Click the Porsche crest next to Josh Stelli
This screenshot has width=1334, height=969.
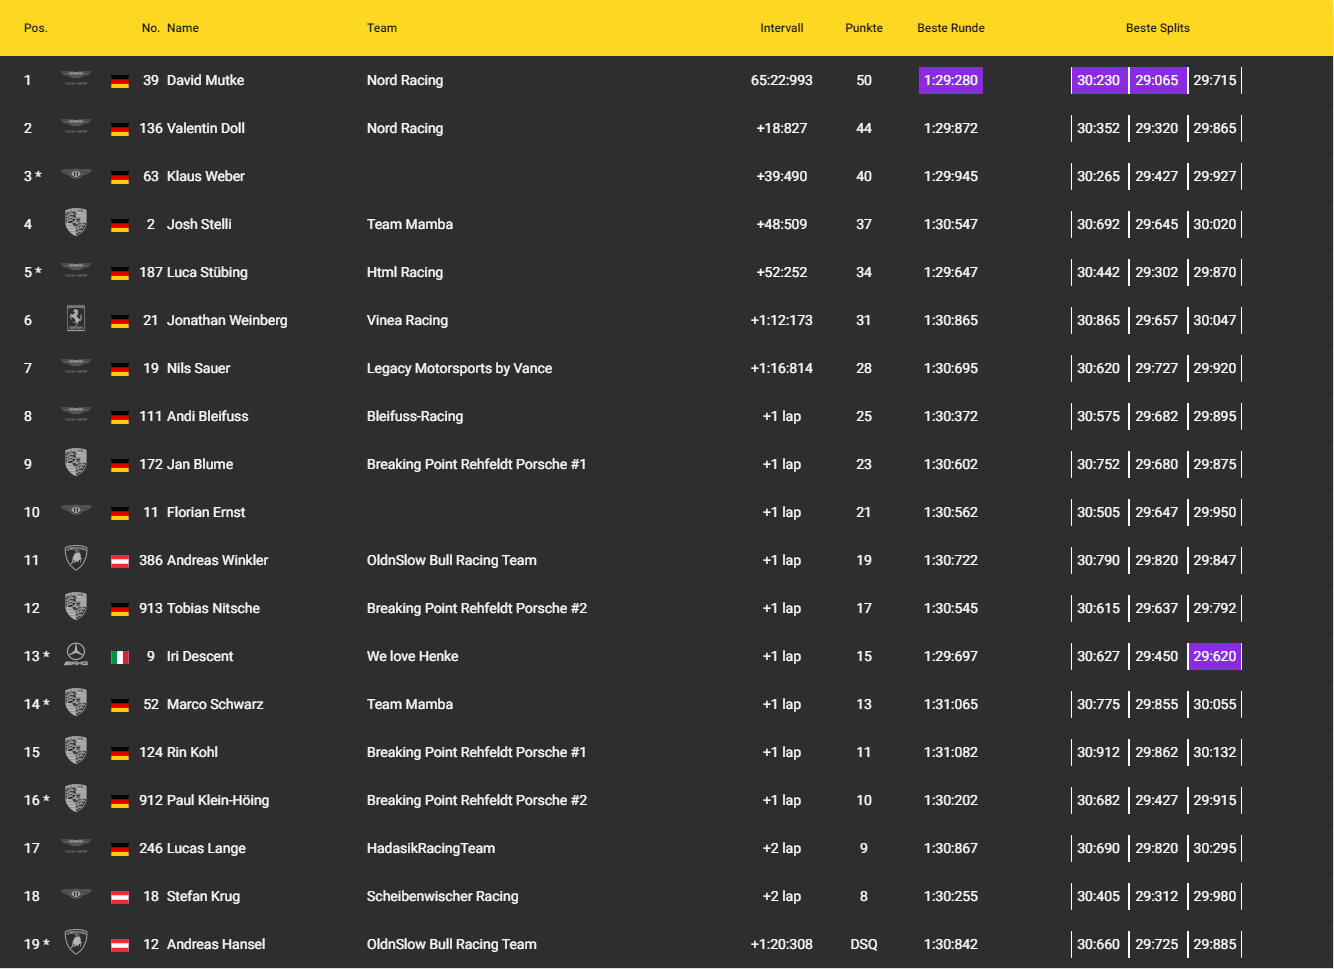76,223
